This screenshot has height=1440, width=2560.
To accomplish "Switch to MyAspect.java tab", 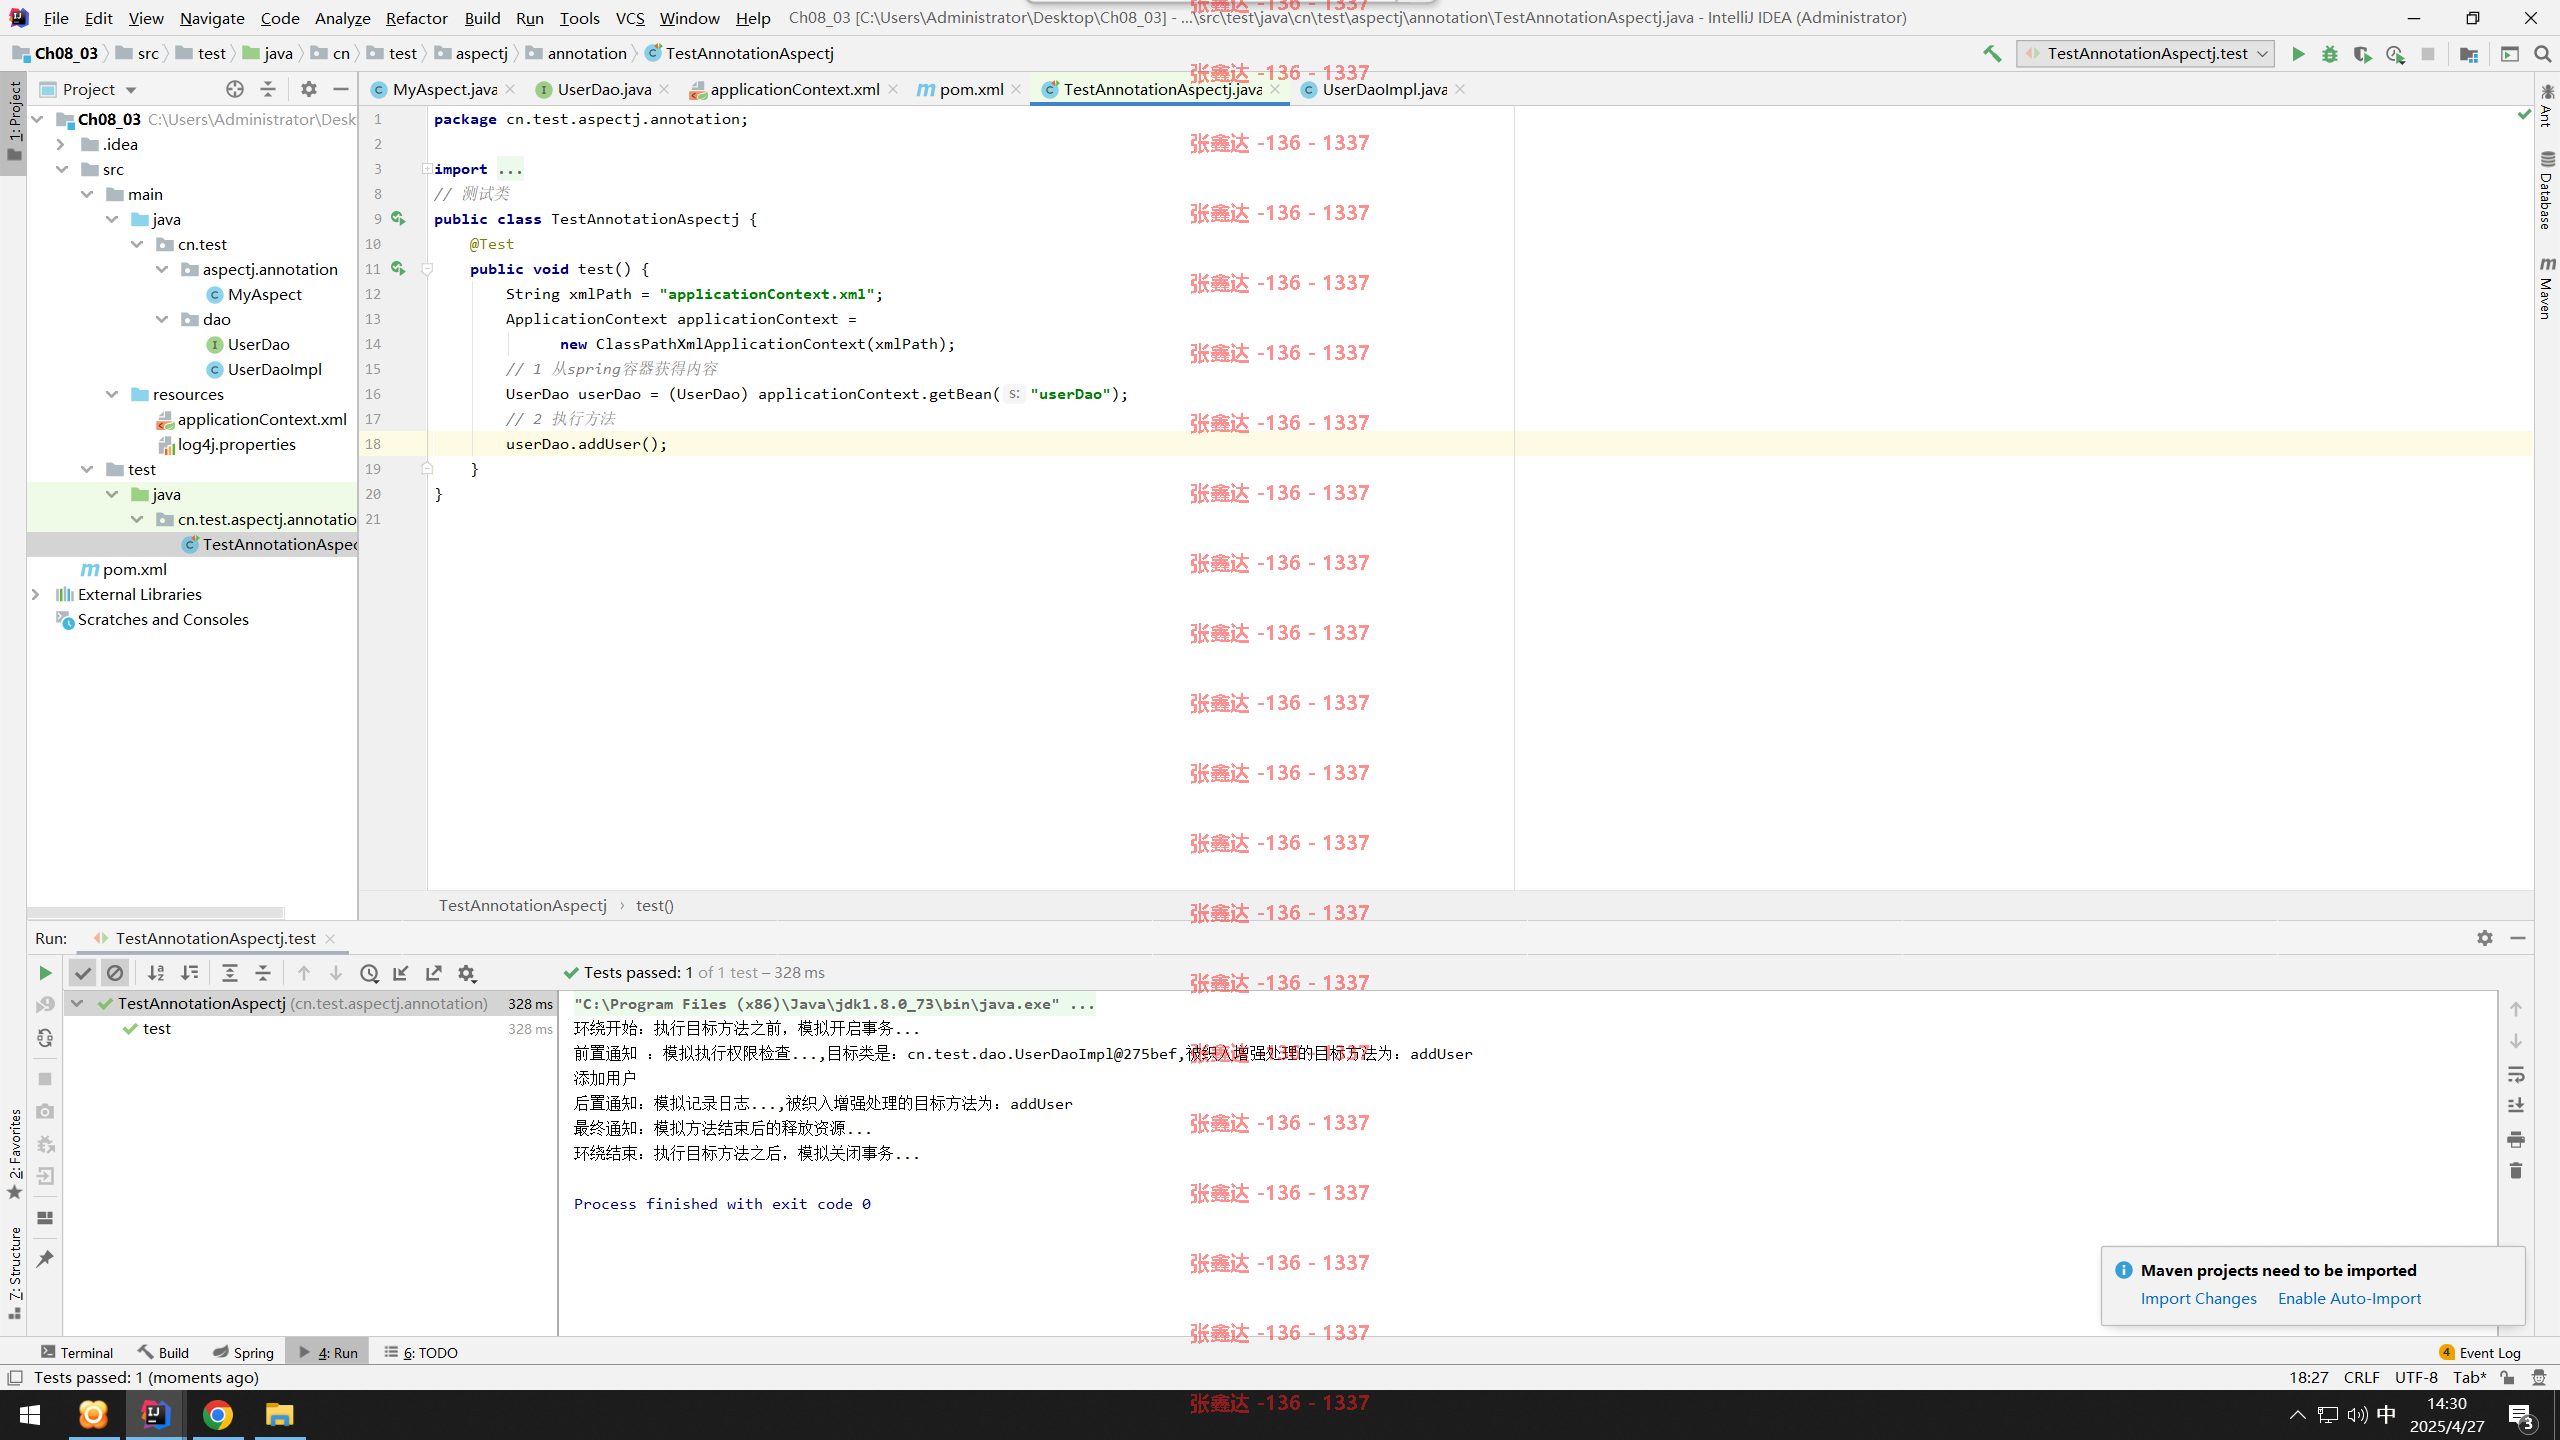I will [x=444, y=89].
